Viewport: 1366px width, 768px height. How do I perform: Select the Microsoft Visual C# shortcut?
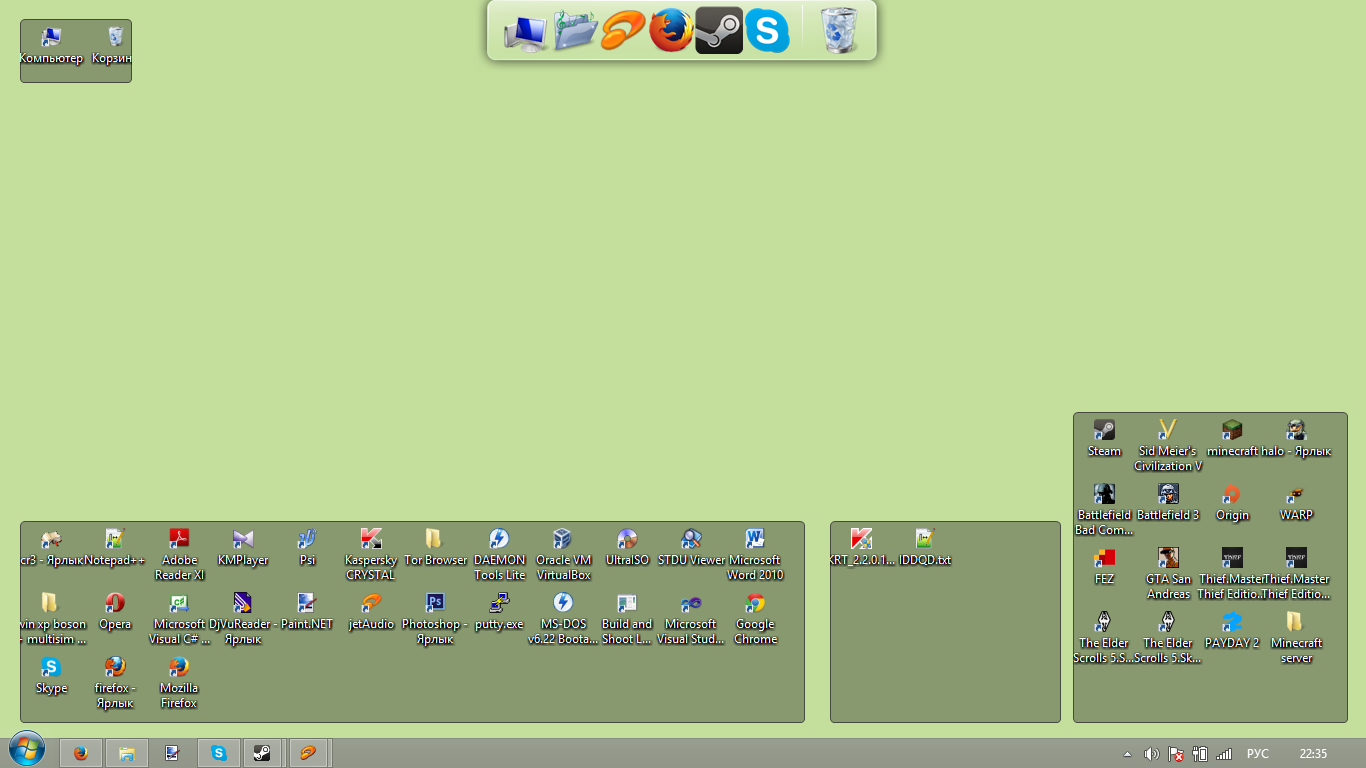coord(179,619)
